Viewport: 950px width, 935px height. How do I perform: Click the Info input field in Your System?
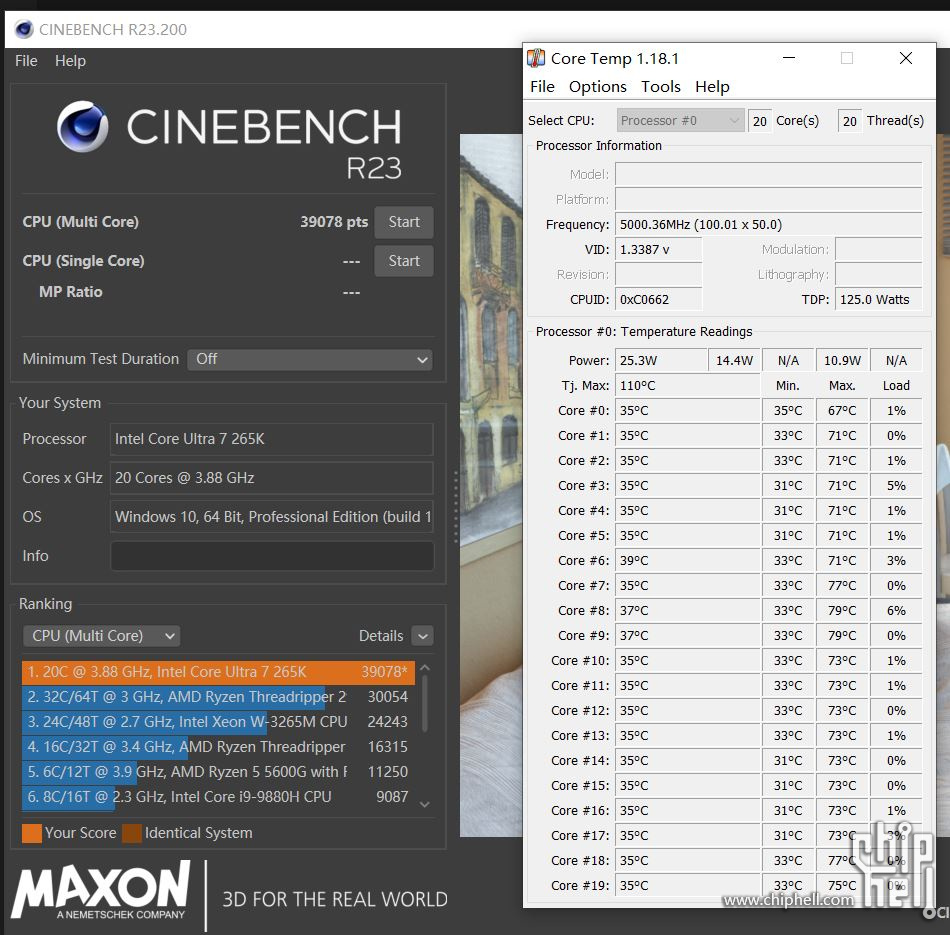(x=272, y=556)
